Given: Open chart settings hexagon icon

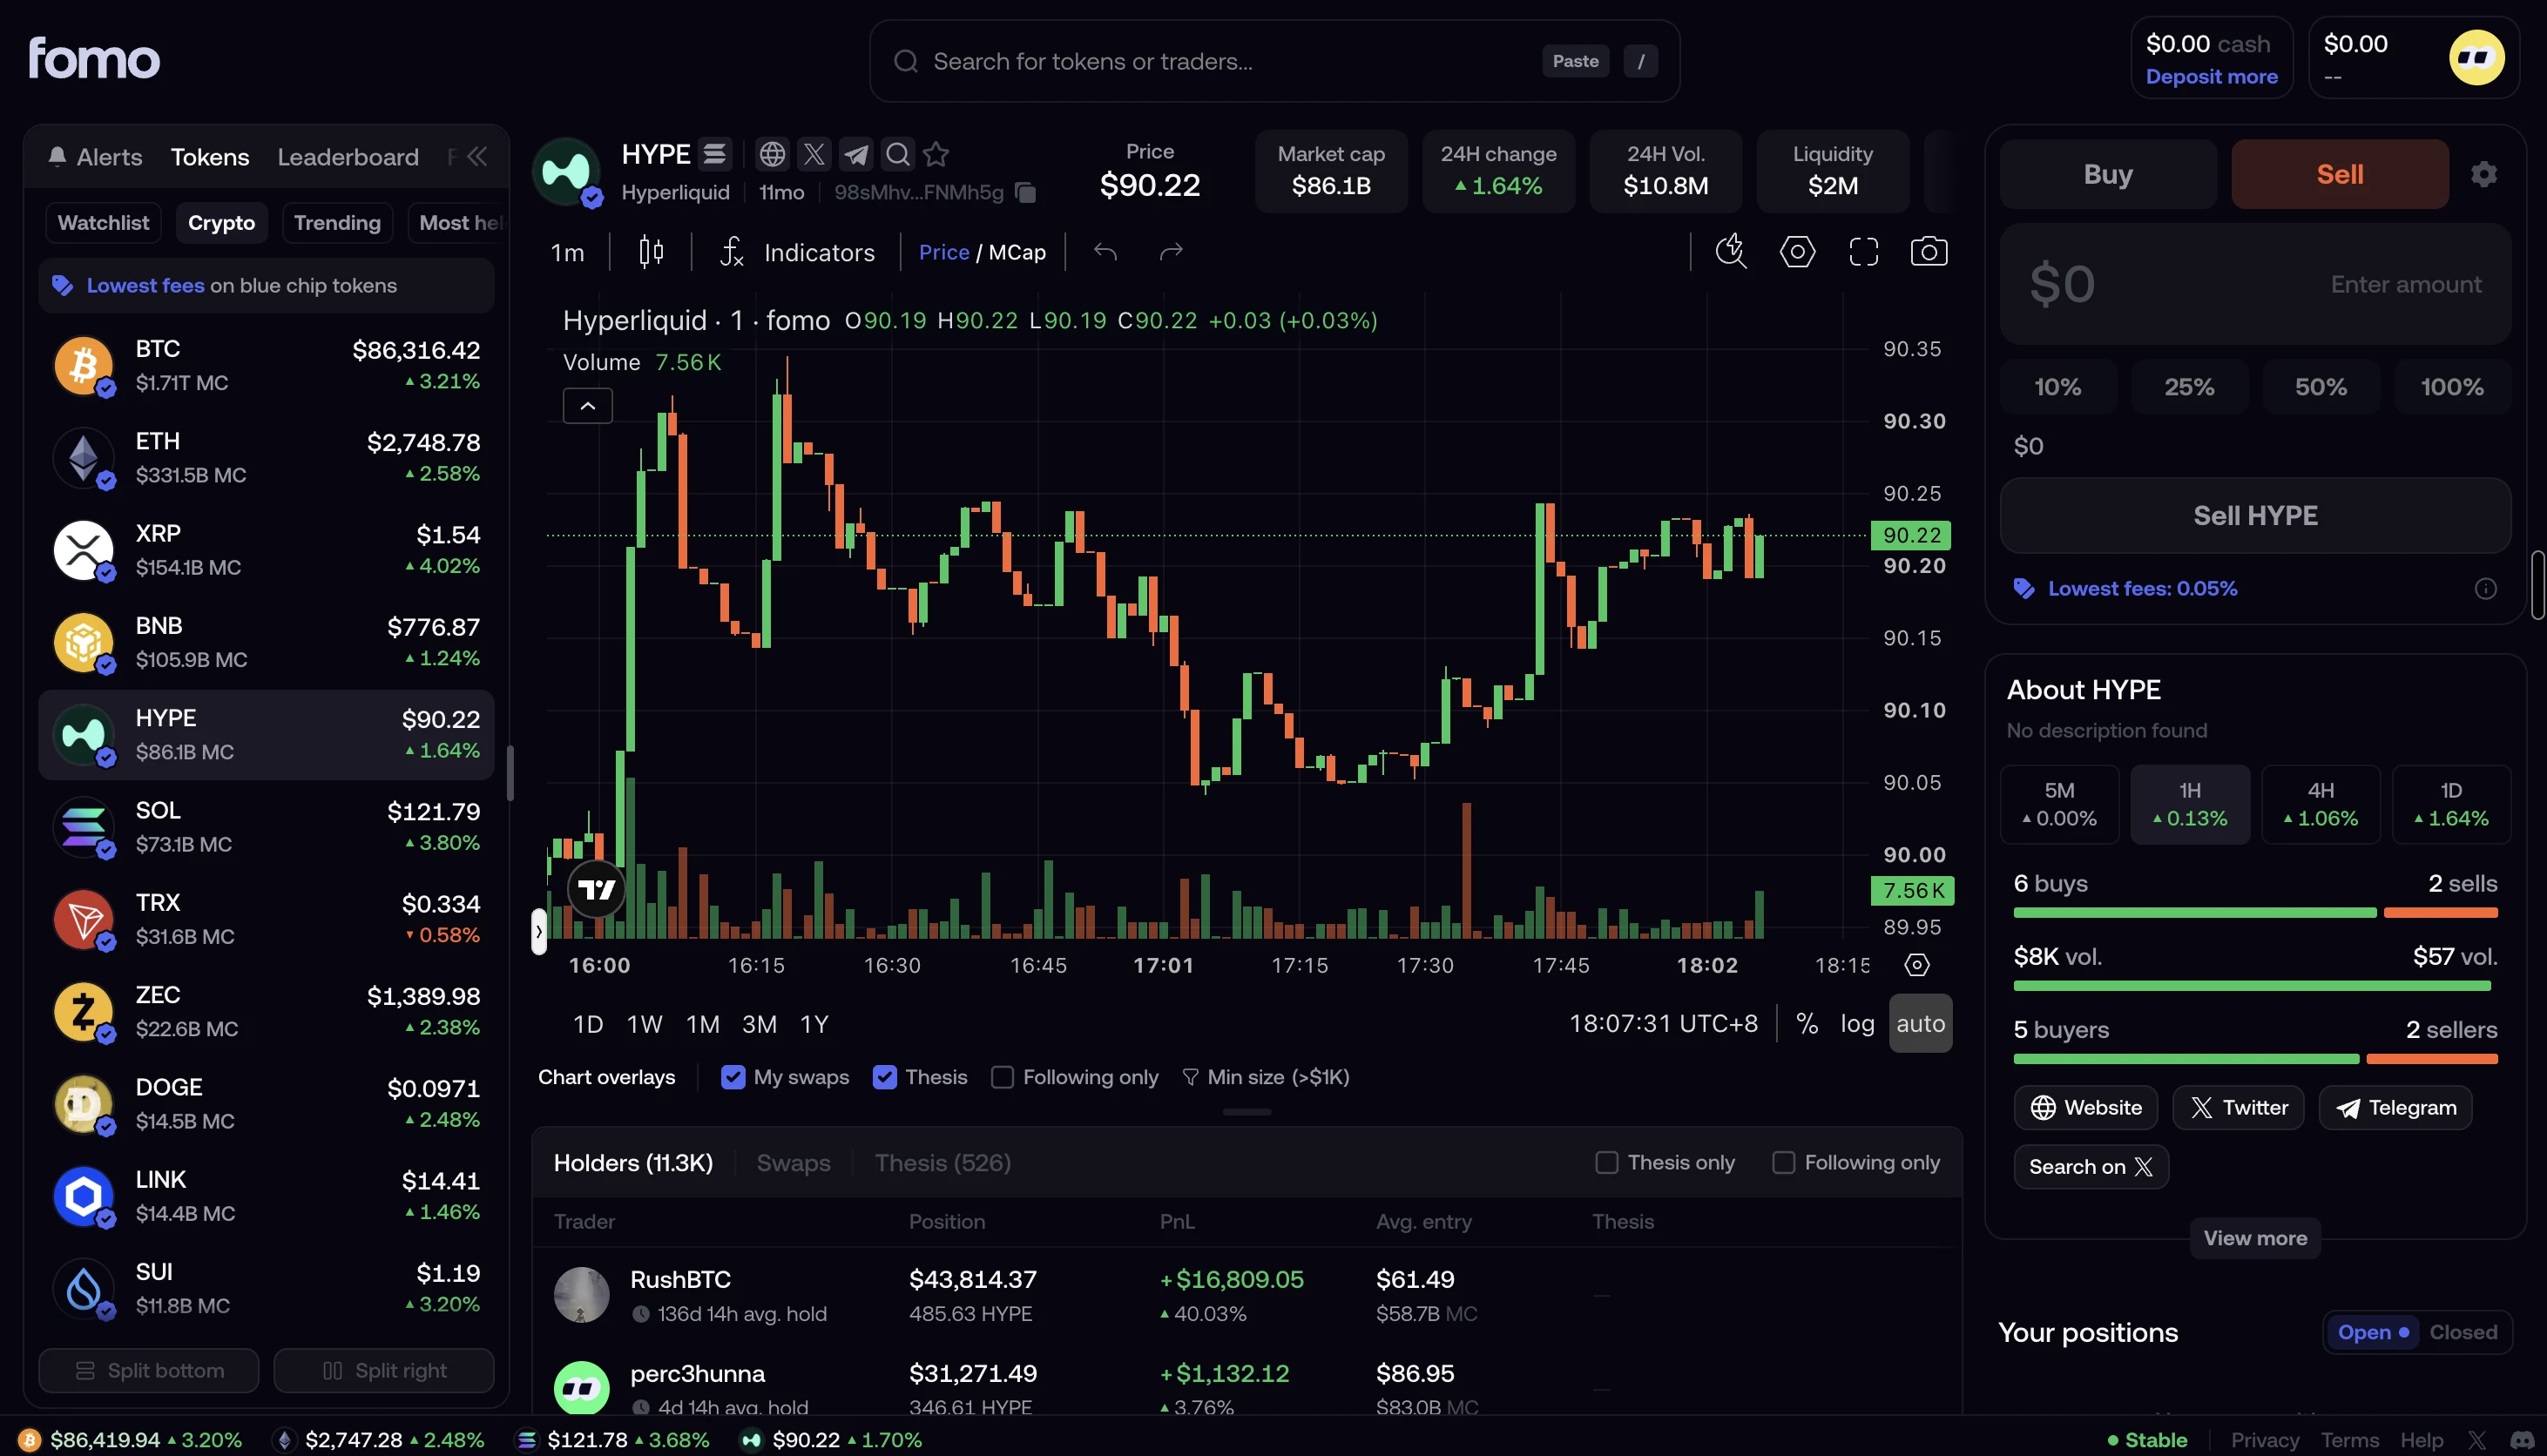Looking at the screenshot, I should click(1797, 252).
